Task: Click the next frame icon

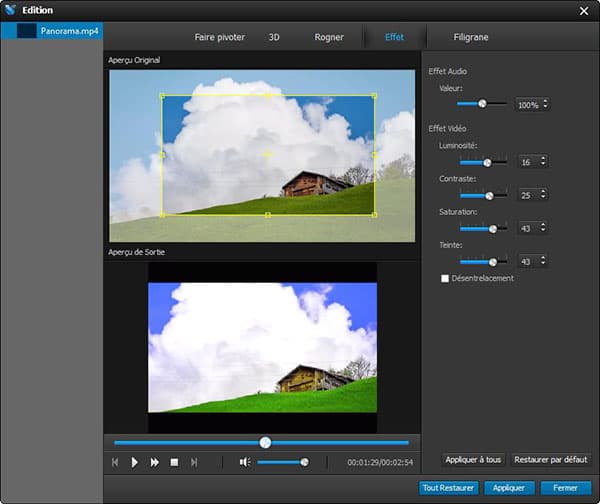Action: [x=194, y=462]
